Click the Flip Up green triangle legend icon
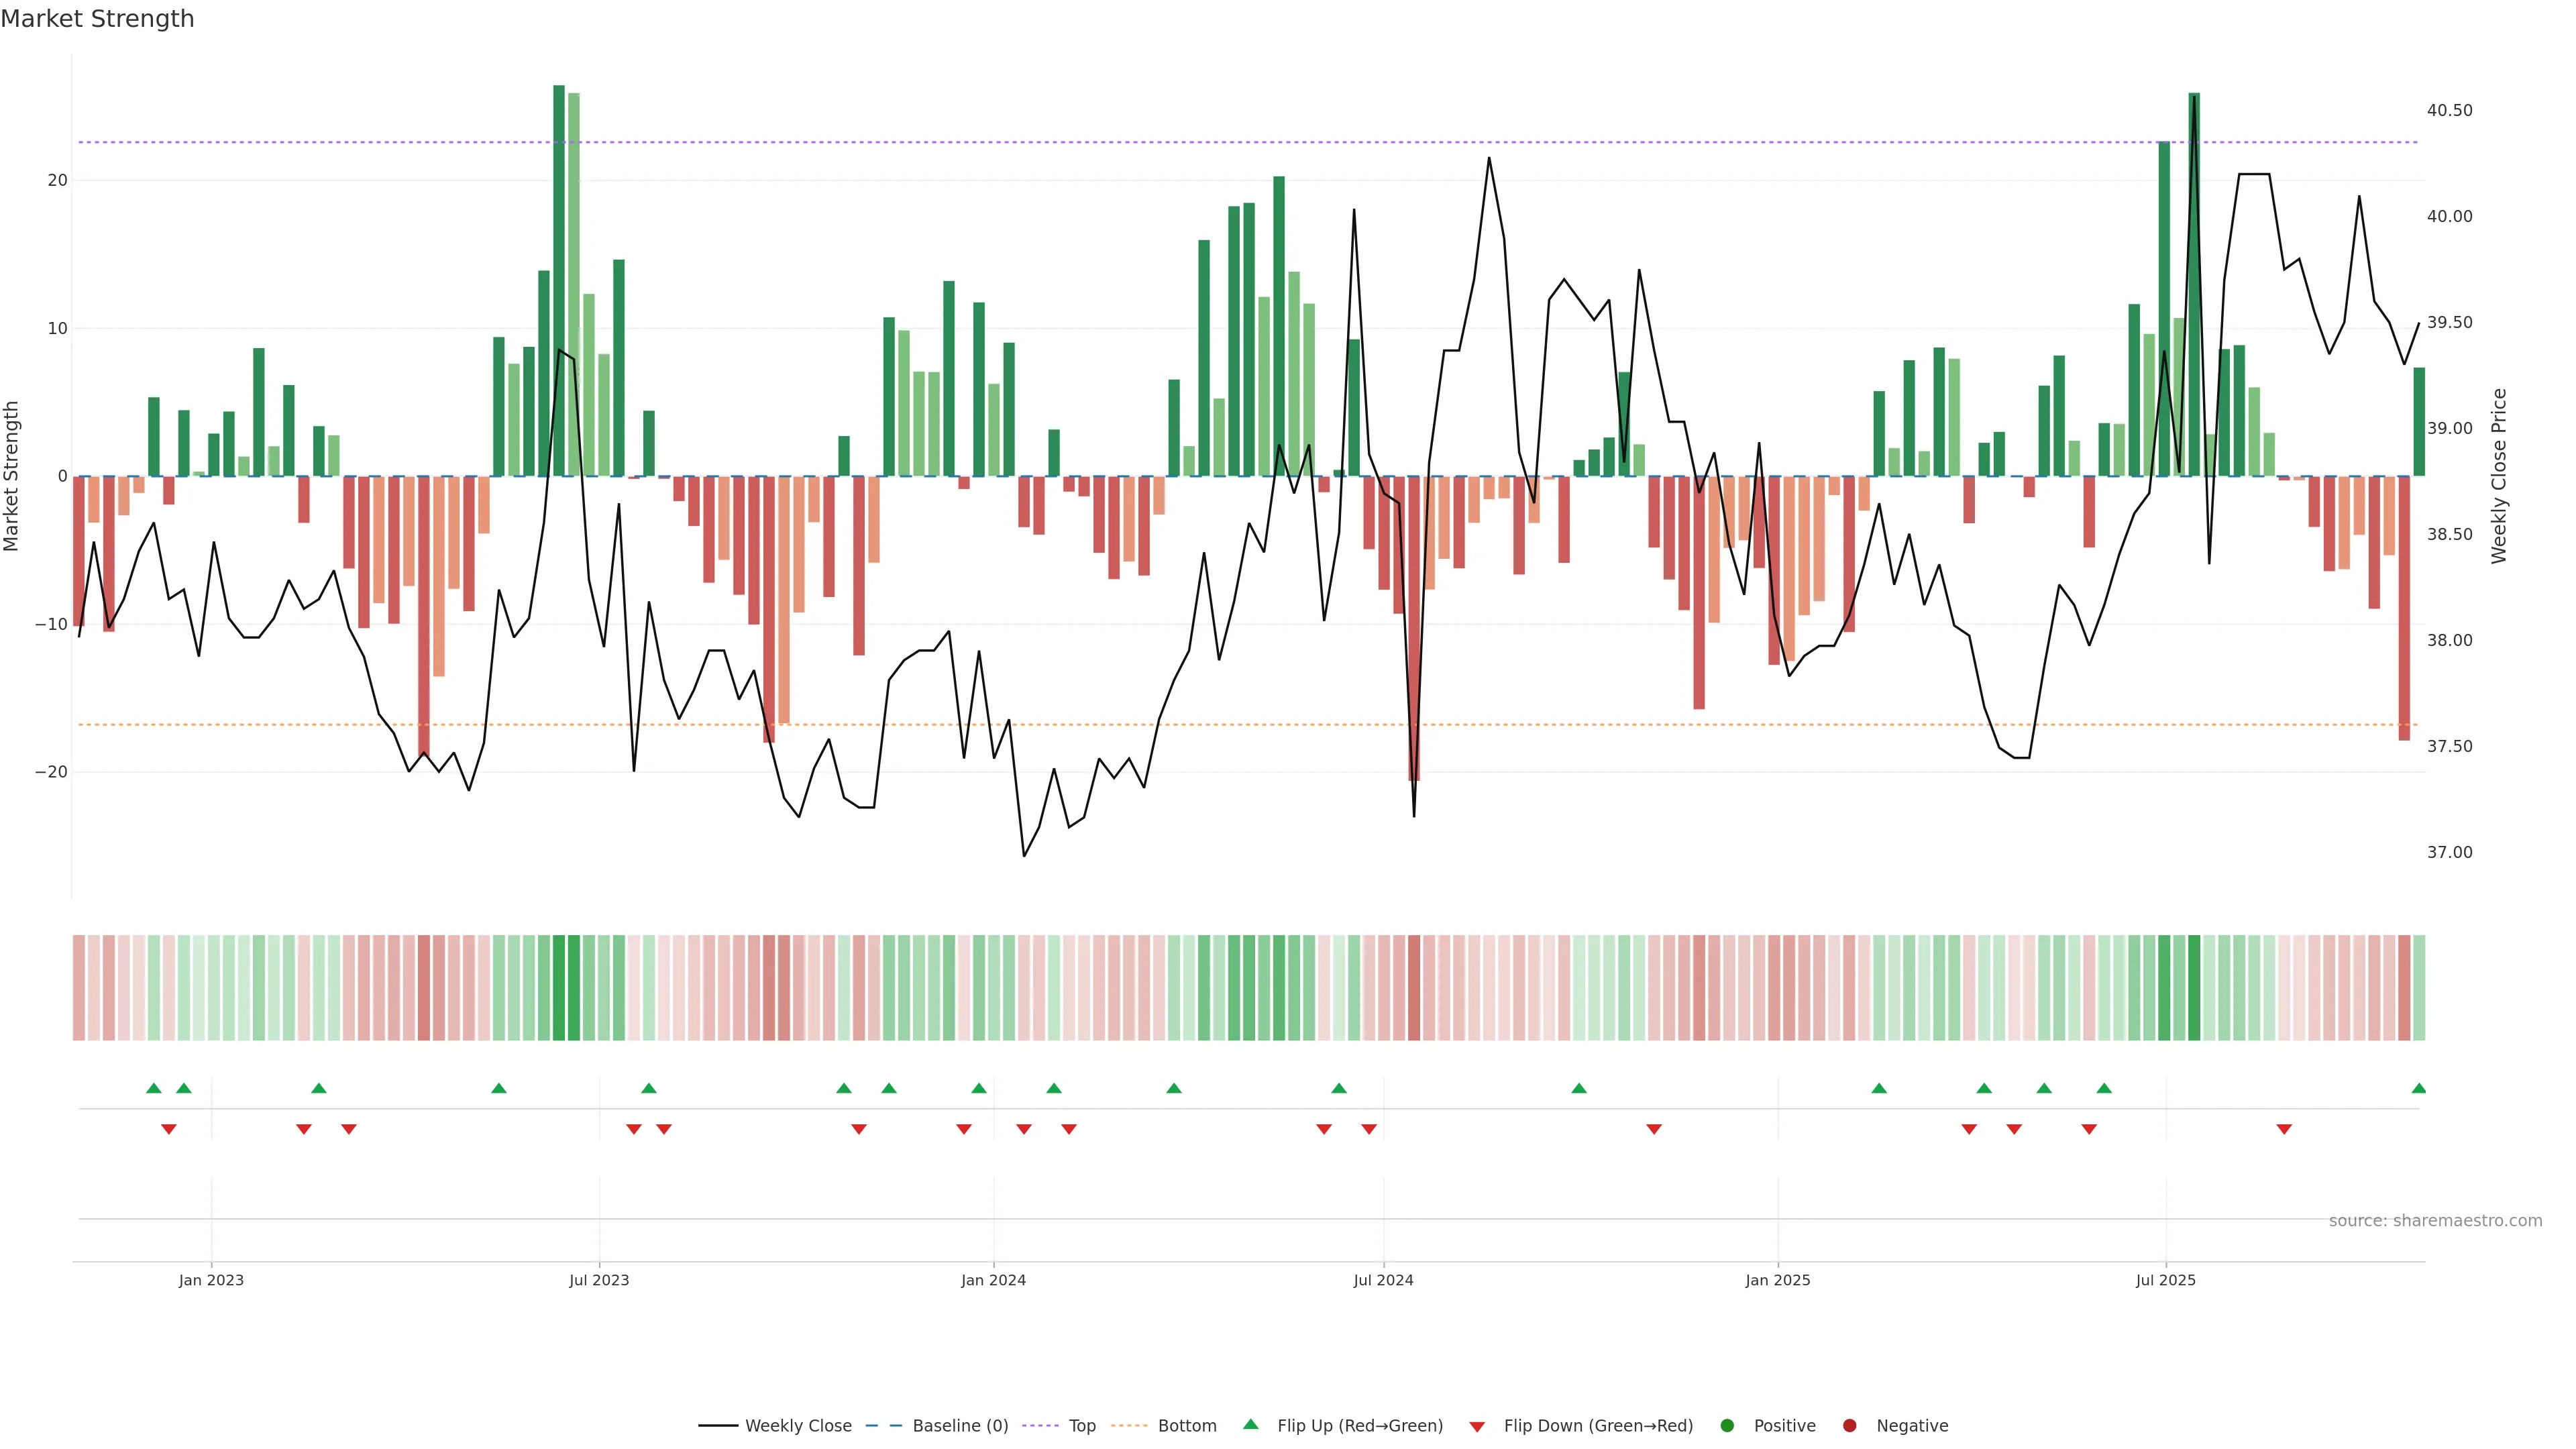2576x1449 pixels. coord(1250,1425)
